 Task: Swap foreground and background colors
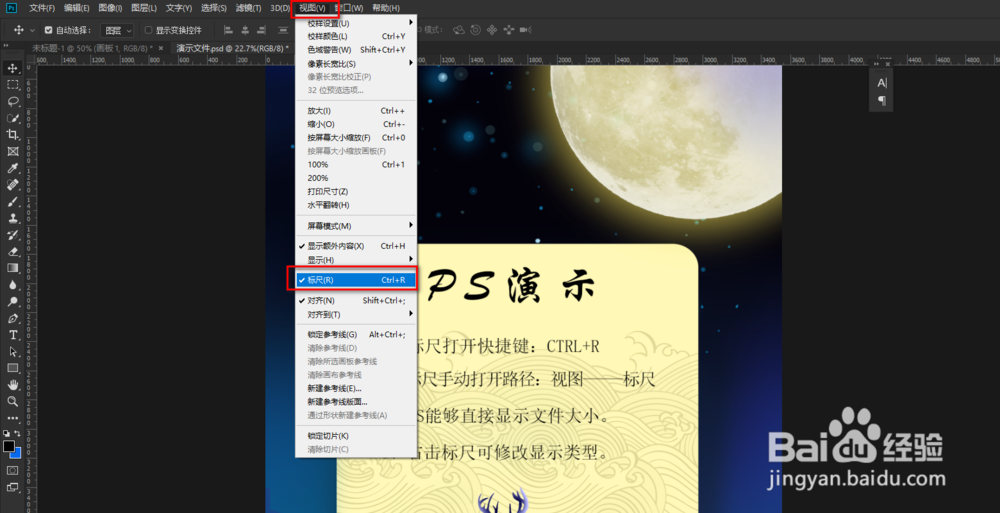coord(18,433)
